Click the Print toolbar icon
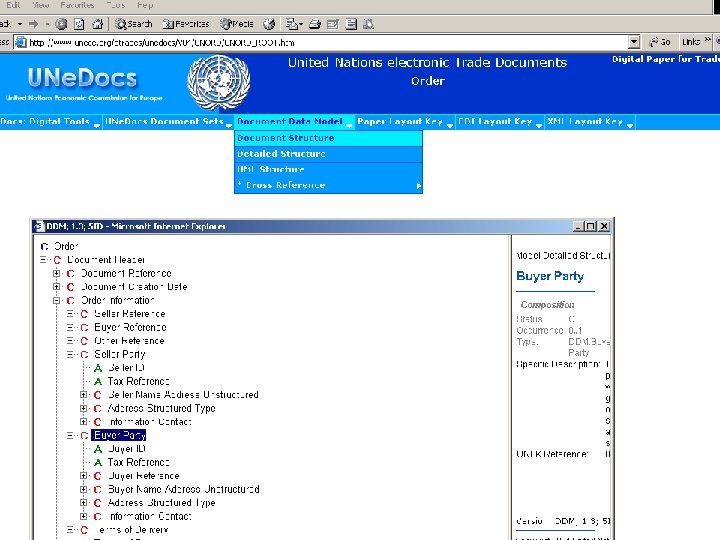Viewport: 720px width, 540px height. tap(315, 24)
